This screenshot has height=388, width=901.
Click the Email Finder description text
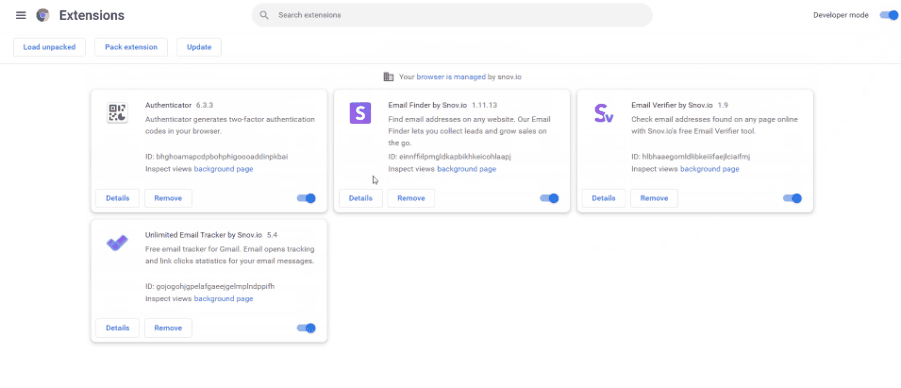click(x=469, y=131)
